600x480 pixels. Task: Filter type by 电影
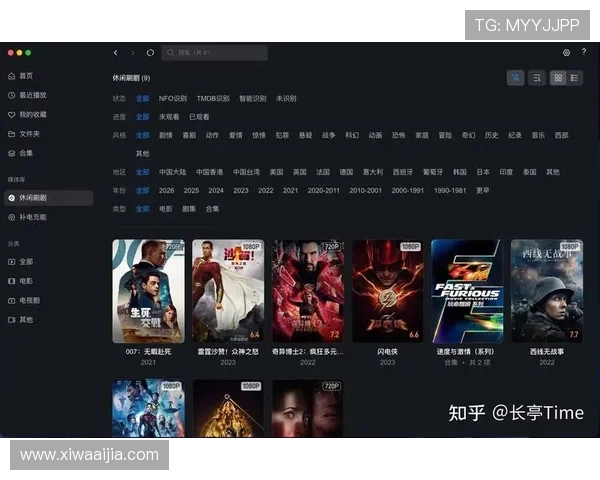click(166, 209)
